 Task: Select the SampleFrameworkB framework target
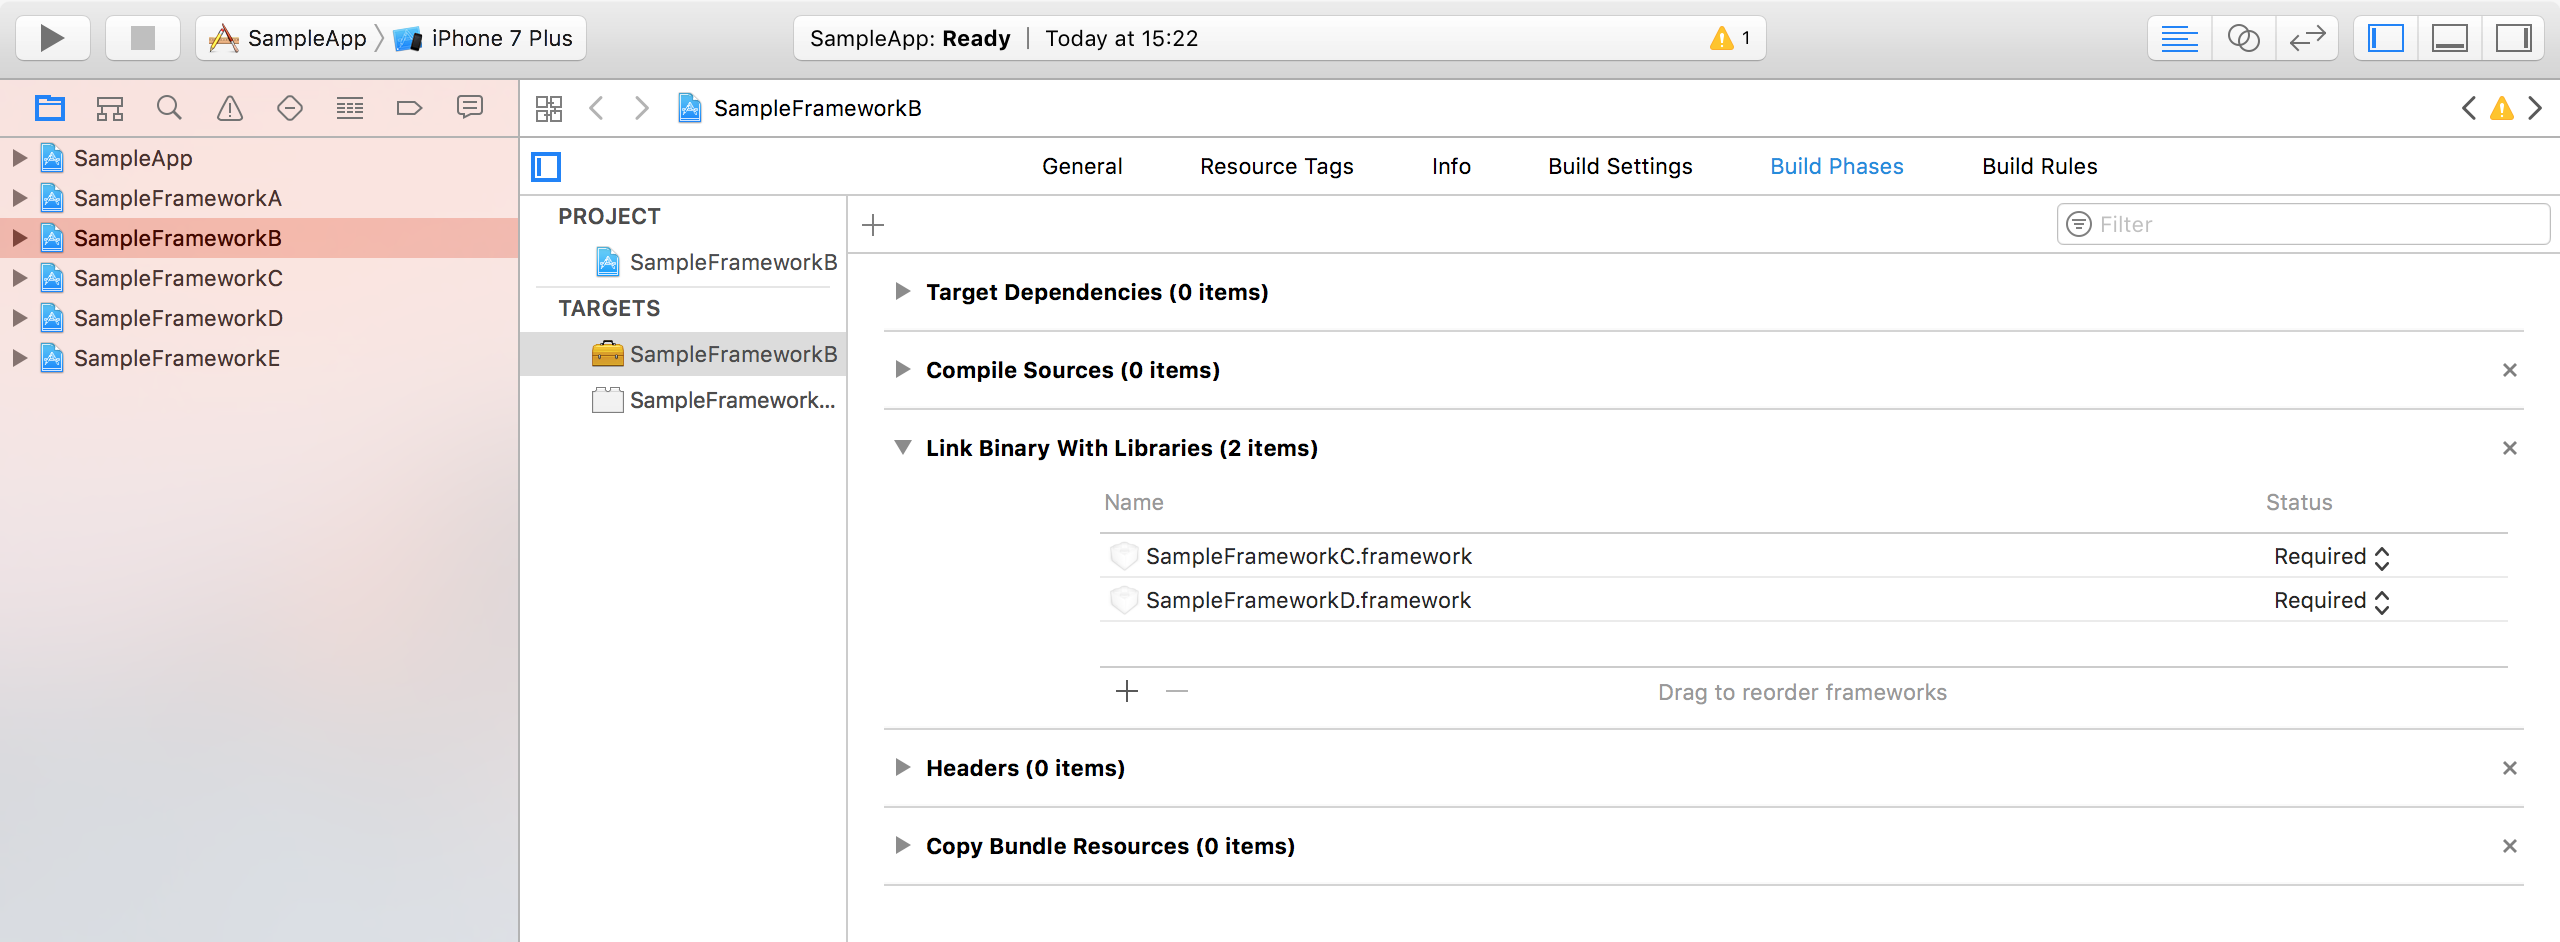point(684,354)
